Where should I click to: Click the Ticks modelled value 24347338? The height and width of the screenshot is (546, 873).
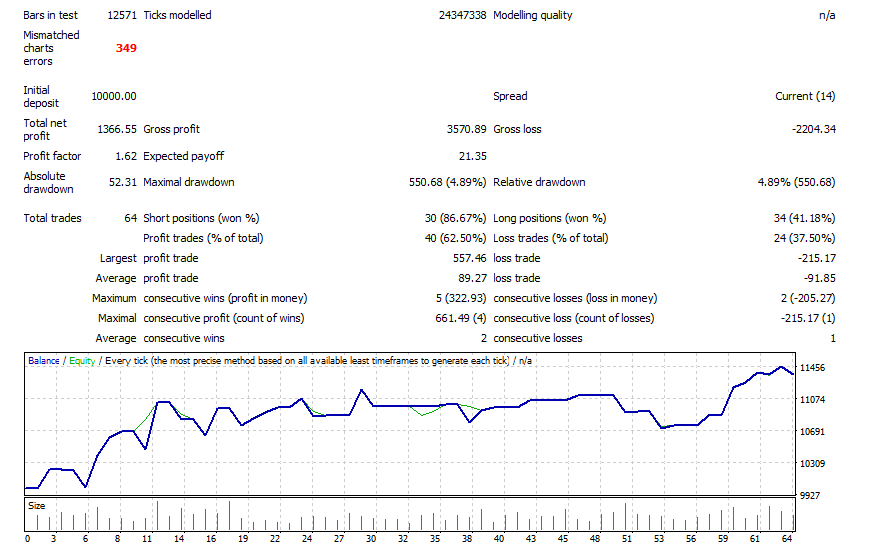coord(462,15)
